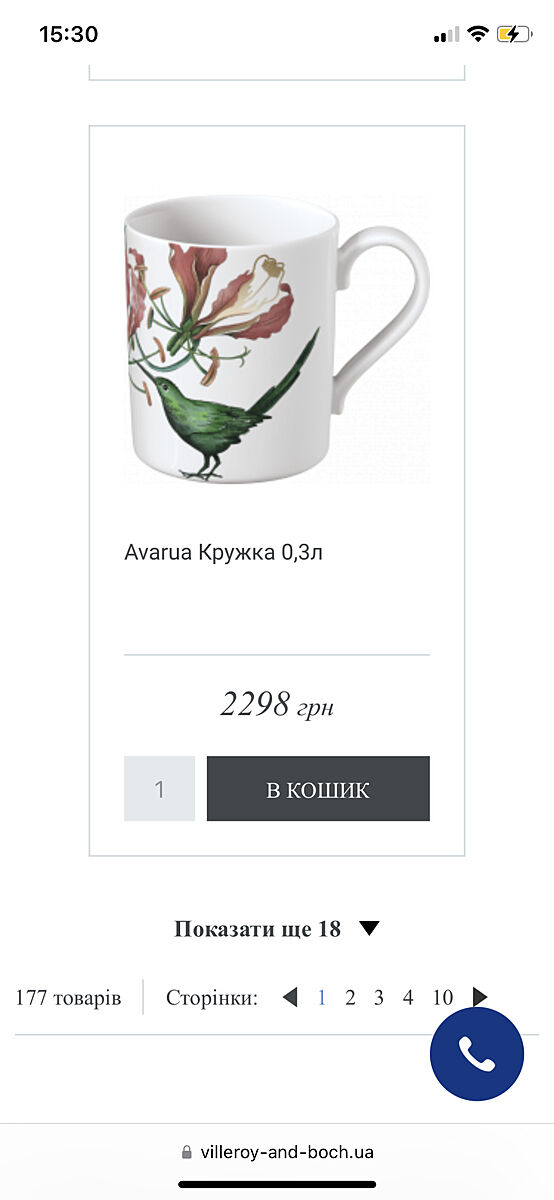Tap the cellular signal bars icon

[447, 35]
